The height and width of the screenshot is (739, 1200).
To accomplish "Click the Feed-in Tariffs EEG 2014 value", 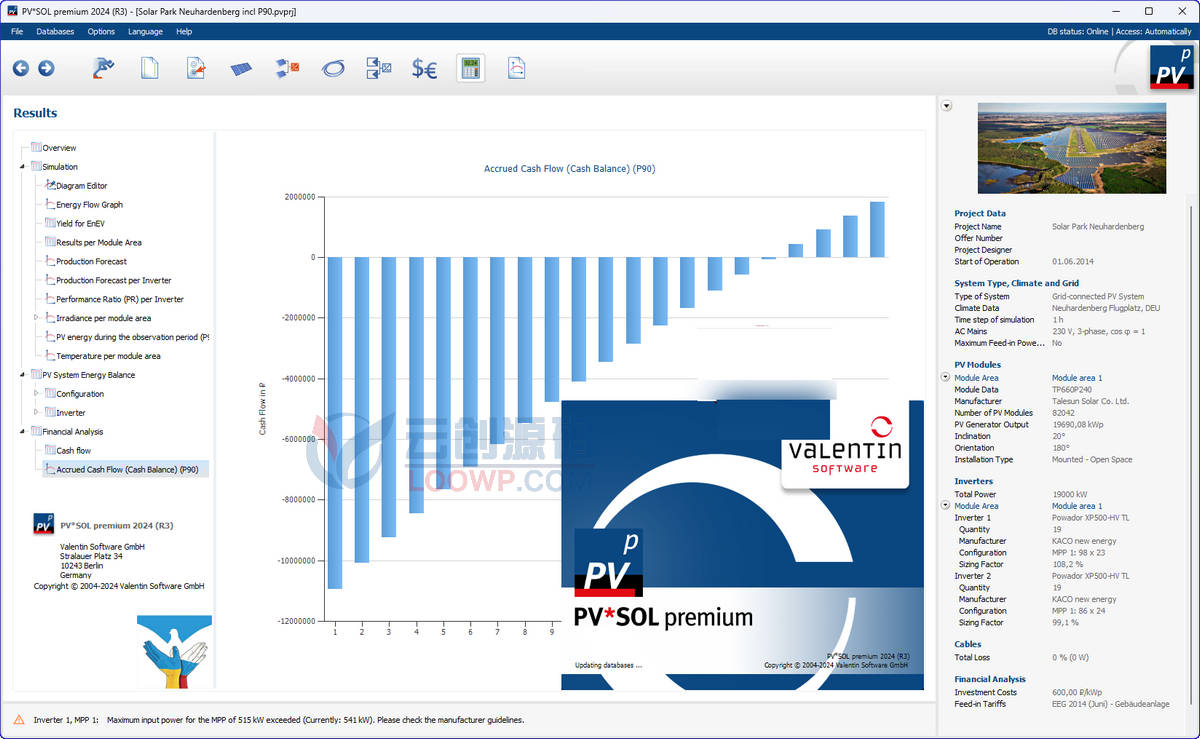I will [1110, 704].
